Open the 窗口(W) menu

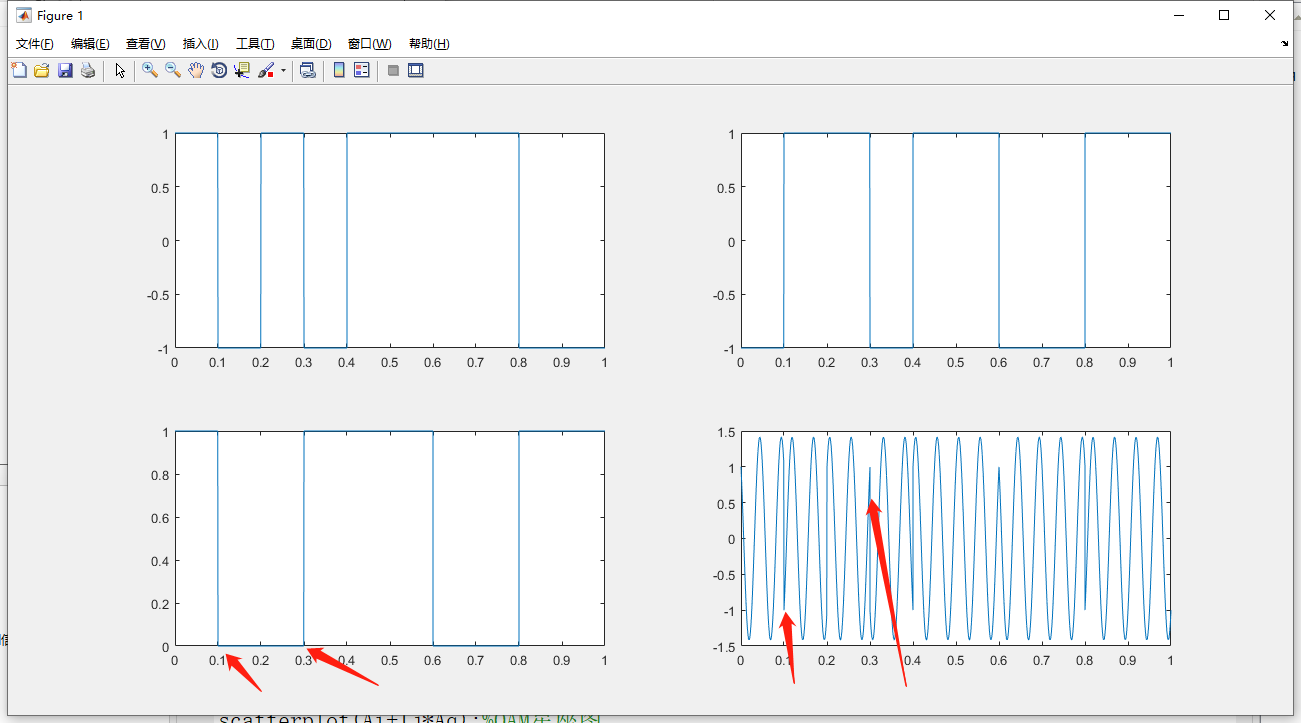point(370,44)
